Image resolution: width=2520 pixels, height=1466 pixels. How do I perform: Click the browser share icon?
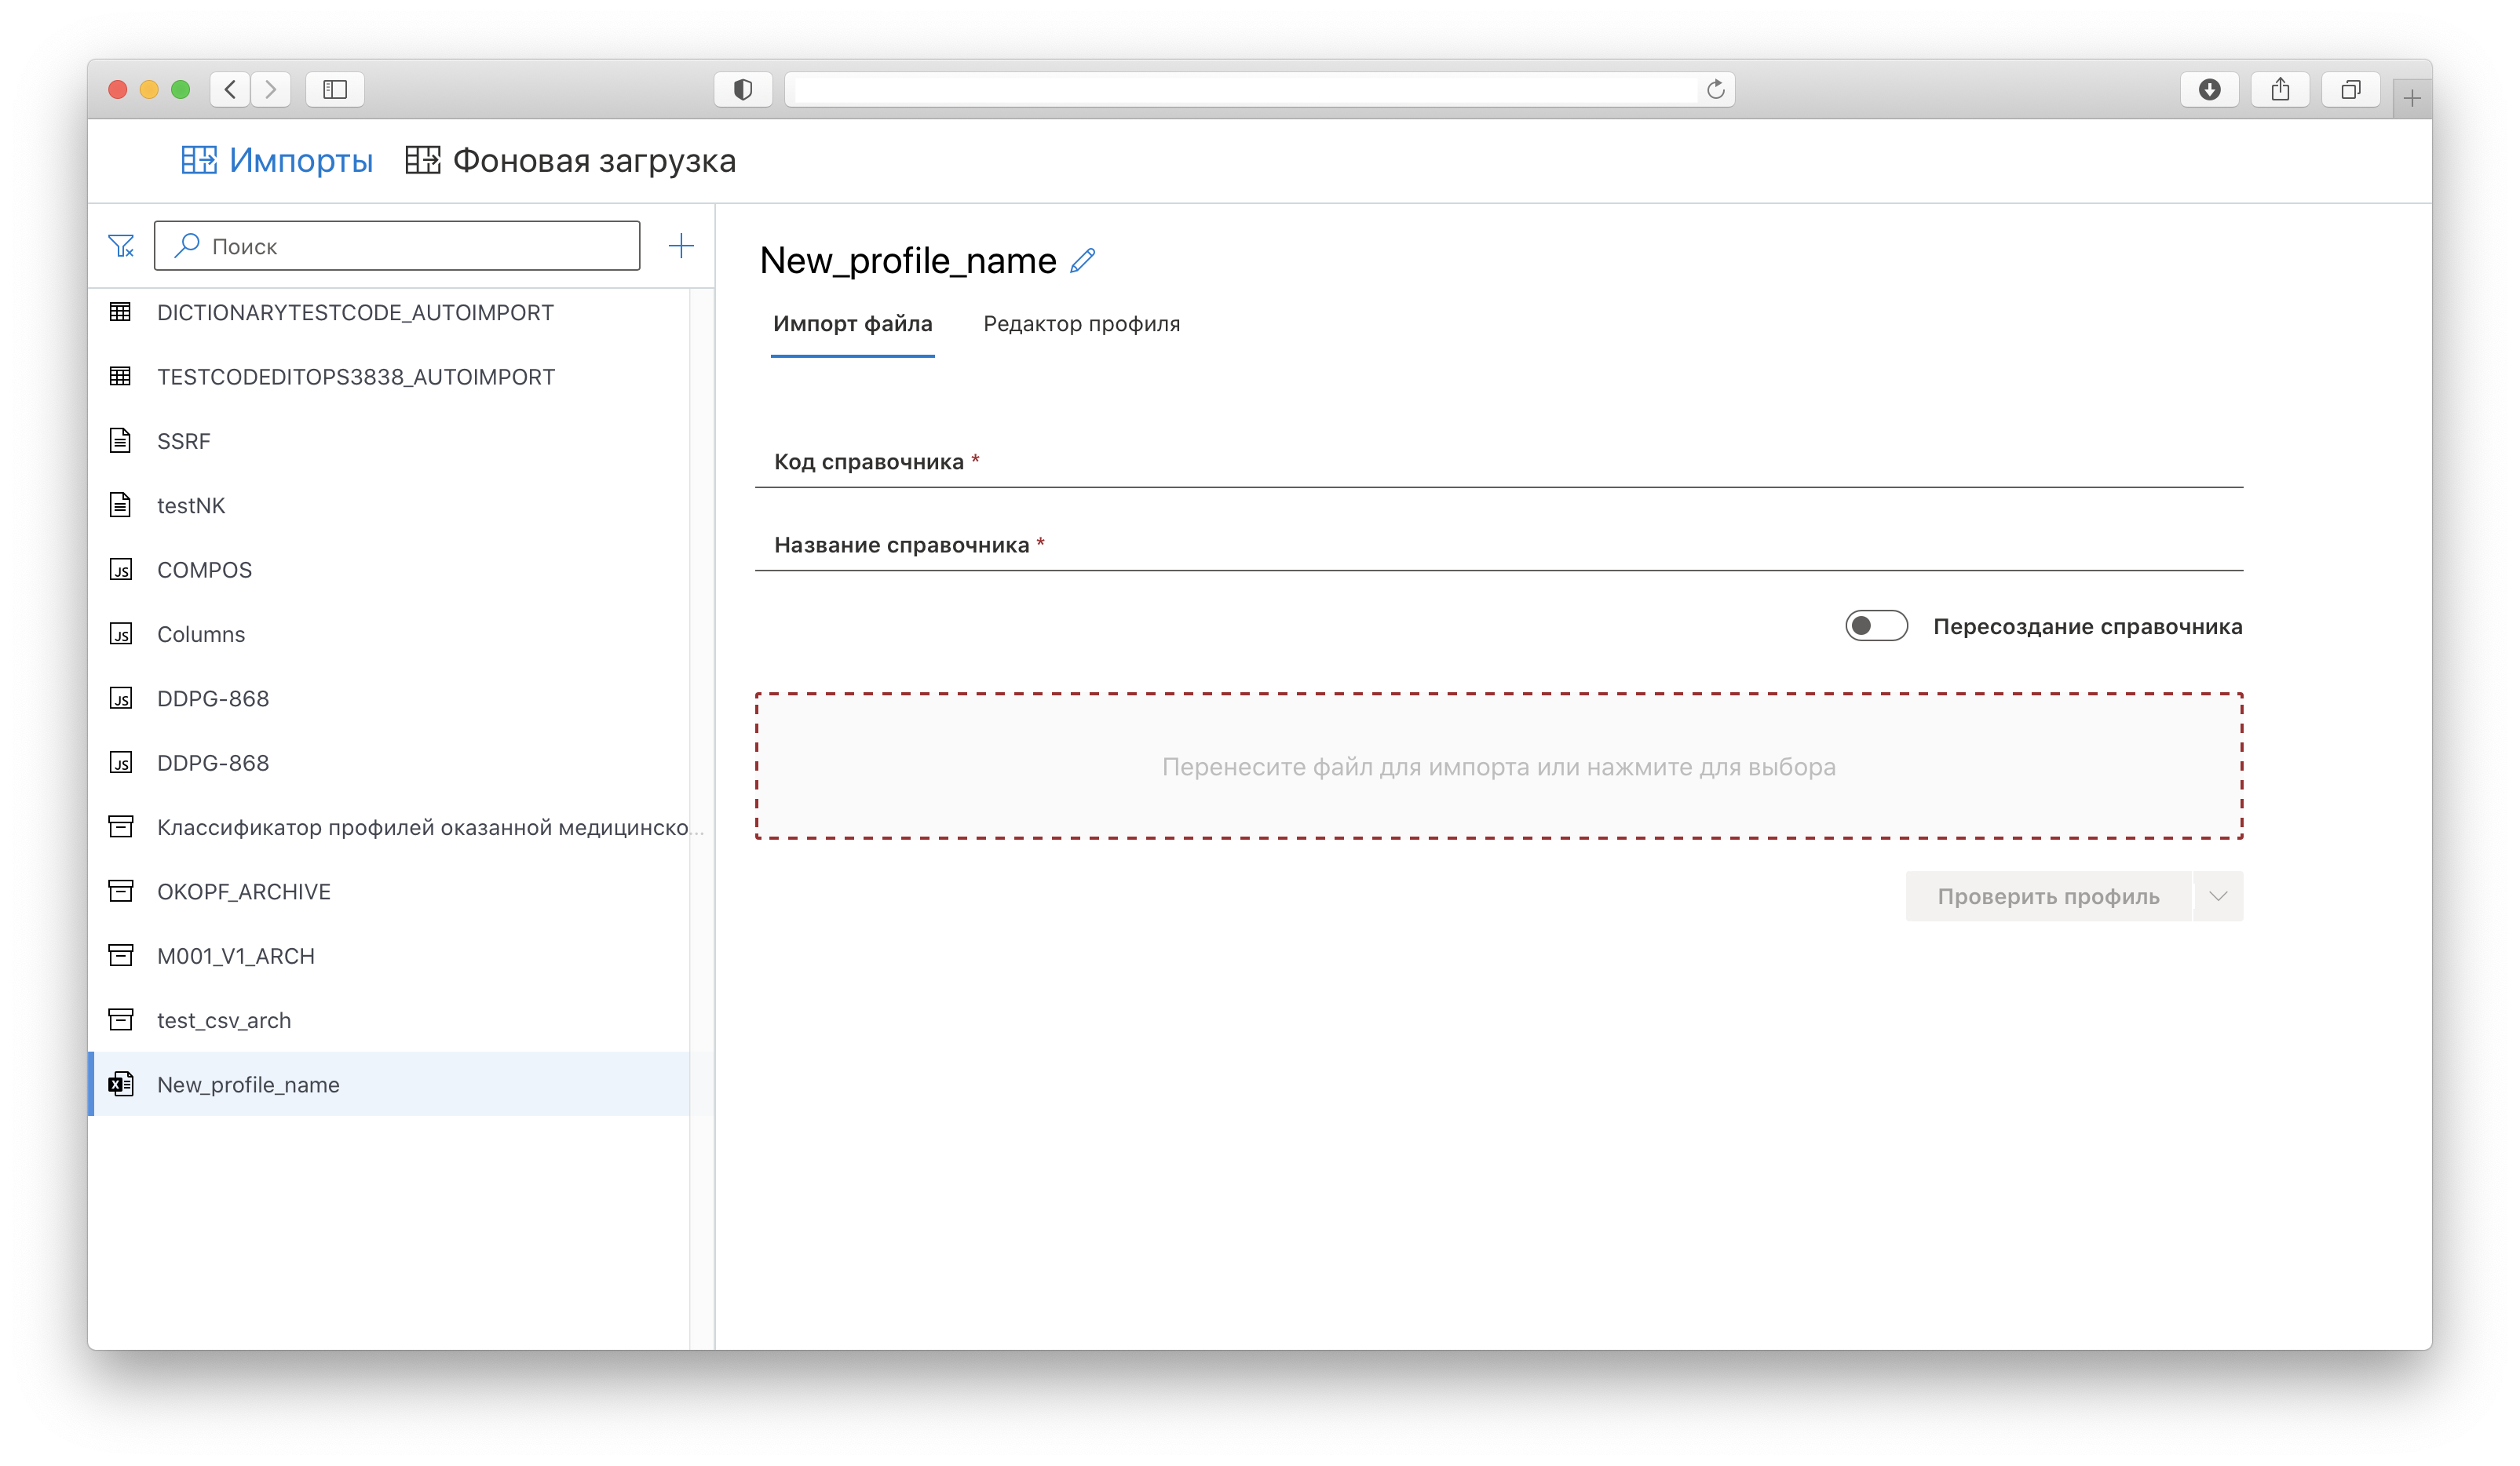pos(2280,90)
